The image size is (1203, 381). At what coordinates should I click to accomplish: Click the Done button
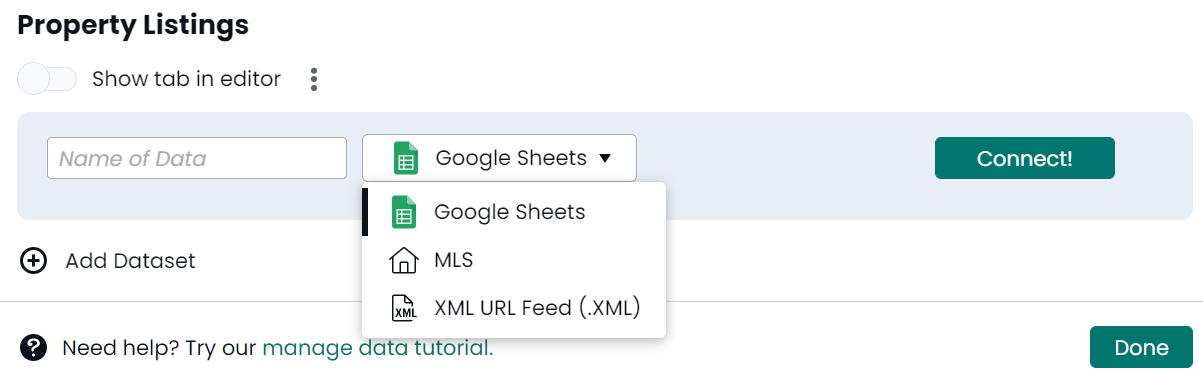point(1141,347)
